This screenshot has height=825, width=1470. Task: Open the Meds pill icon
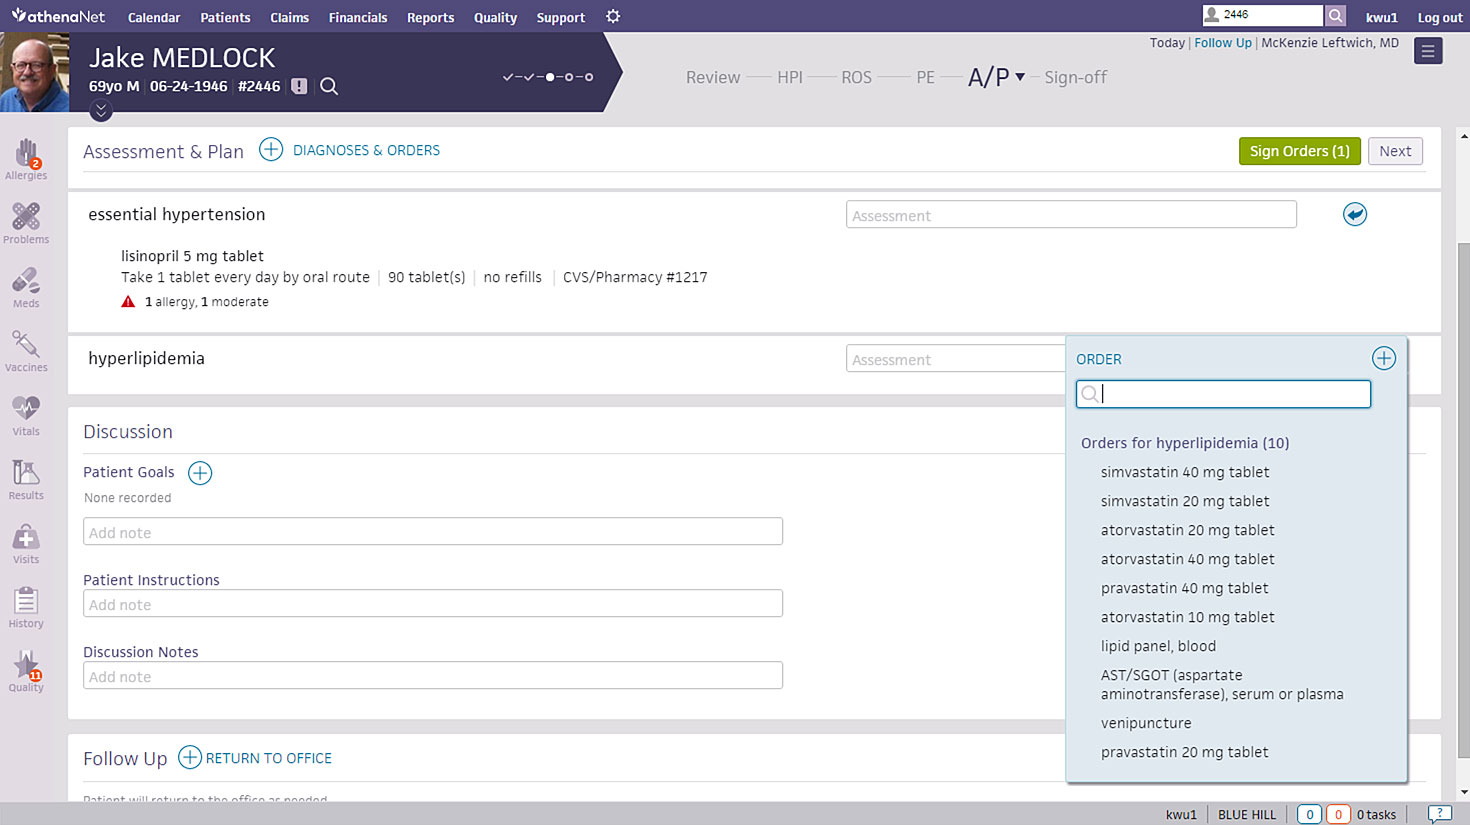coord(26,281)
